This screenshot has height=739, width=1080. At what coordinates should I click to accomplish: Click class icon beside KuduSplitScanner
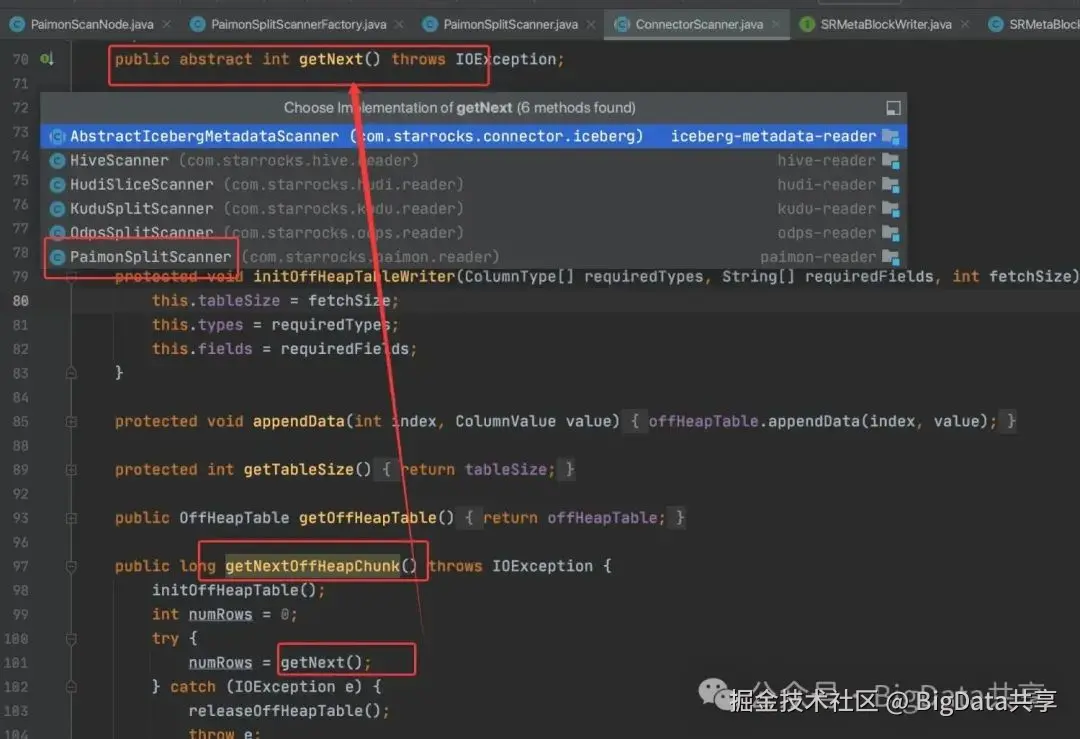pyautogui.click(x=57, y=209)
